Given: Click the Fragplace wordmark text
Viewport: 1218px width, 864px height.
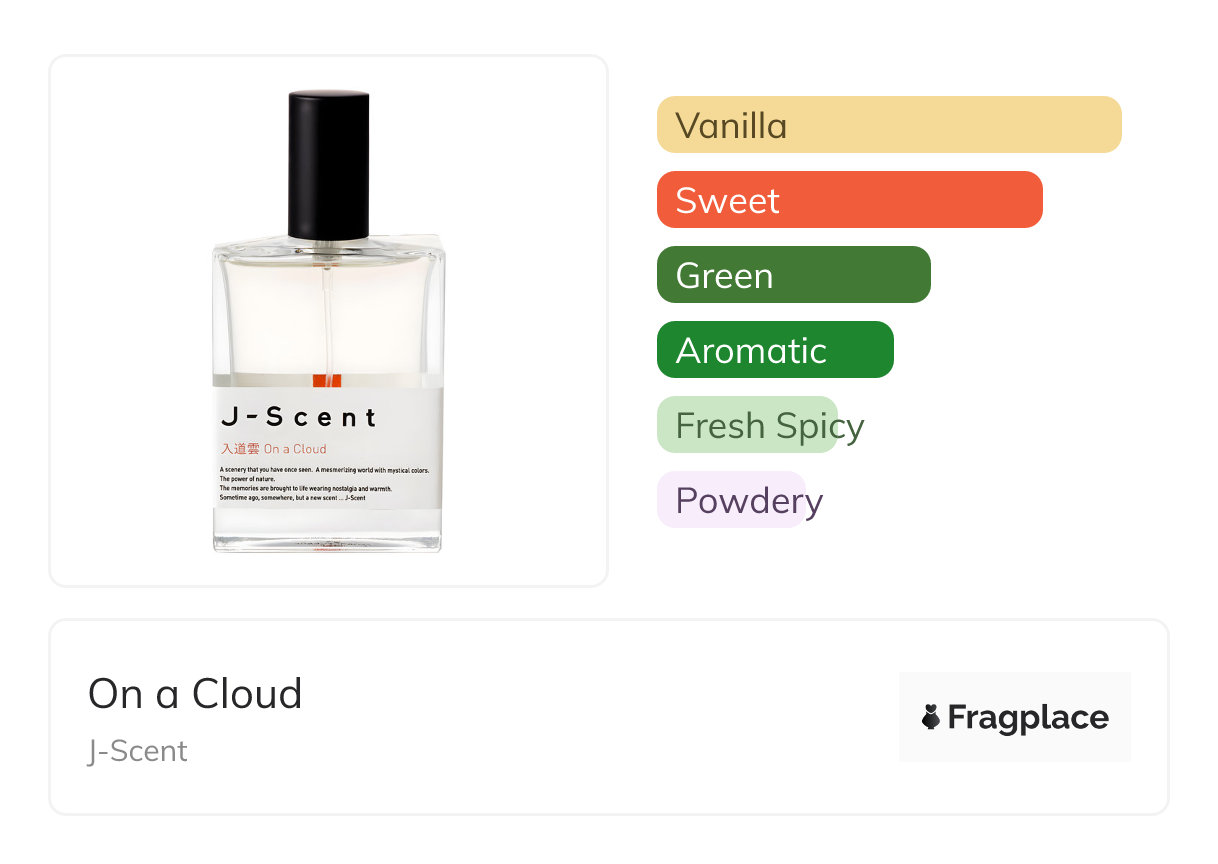Looking at the screenshot, I should point(1028,717).
